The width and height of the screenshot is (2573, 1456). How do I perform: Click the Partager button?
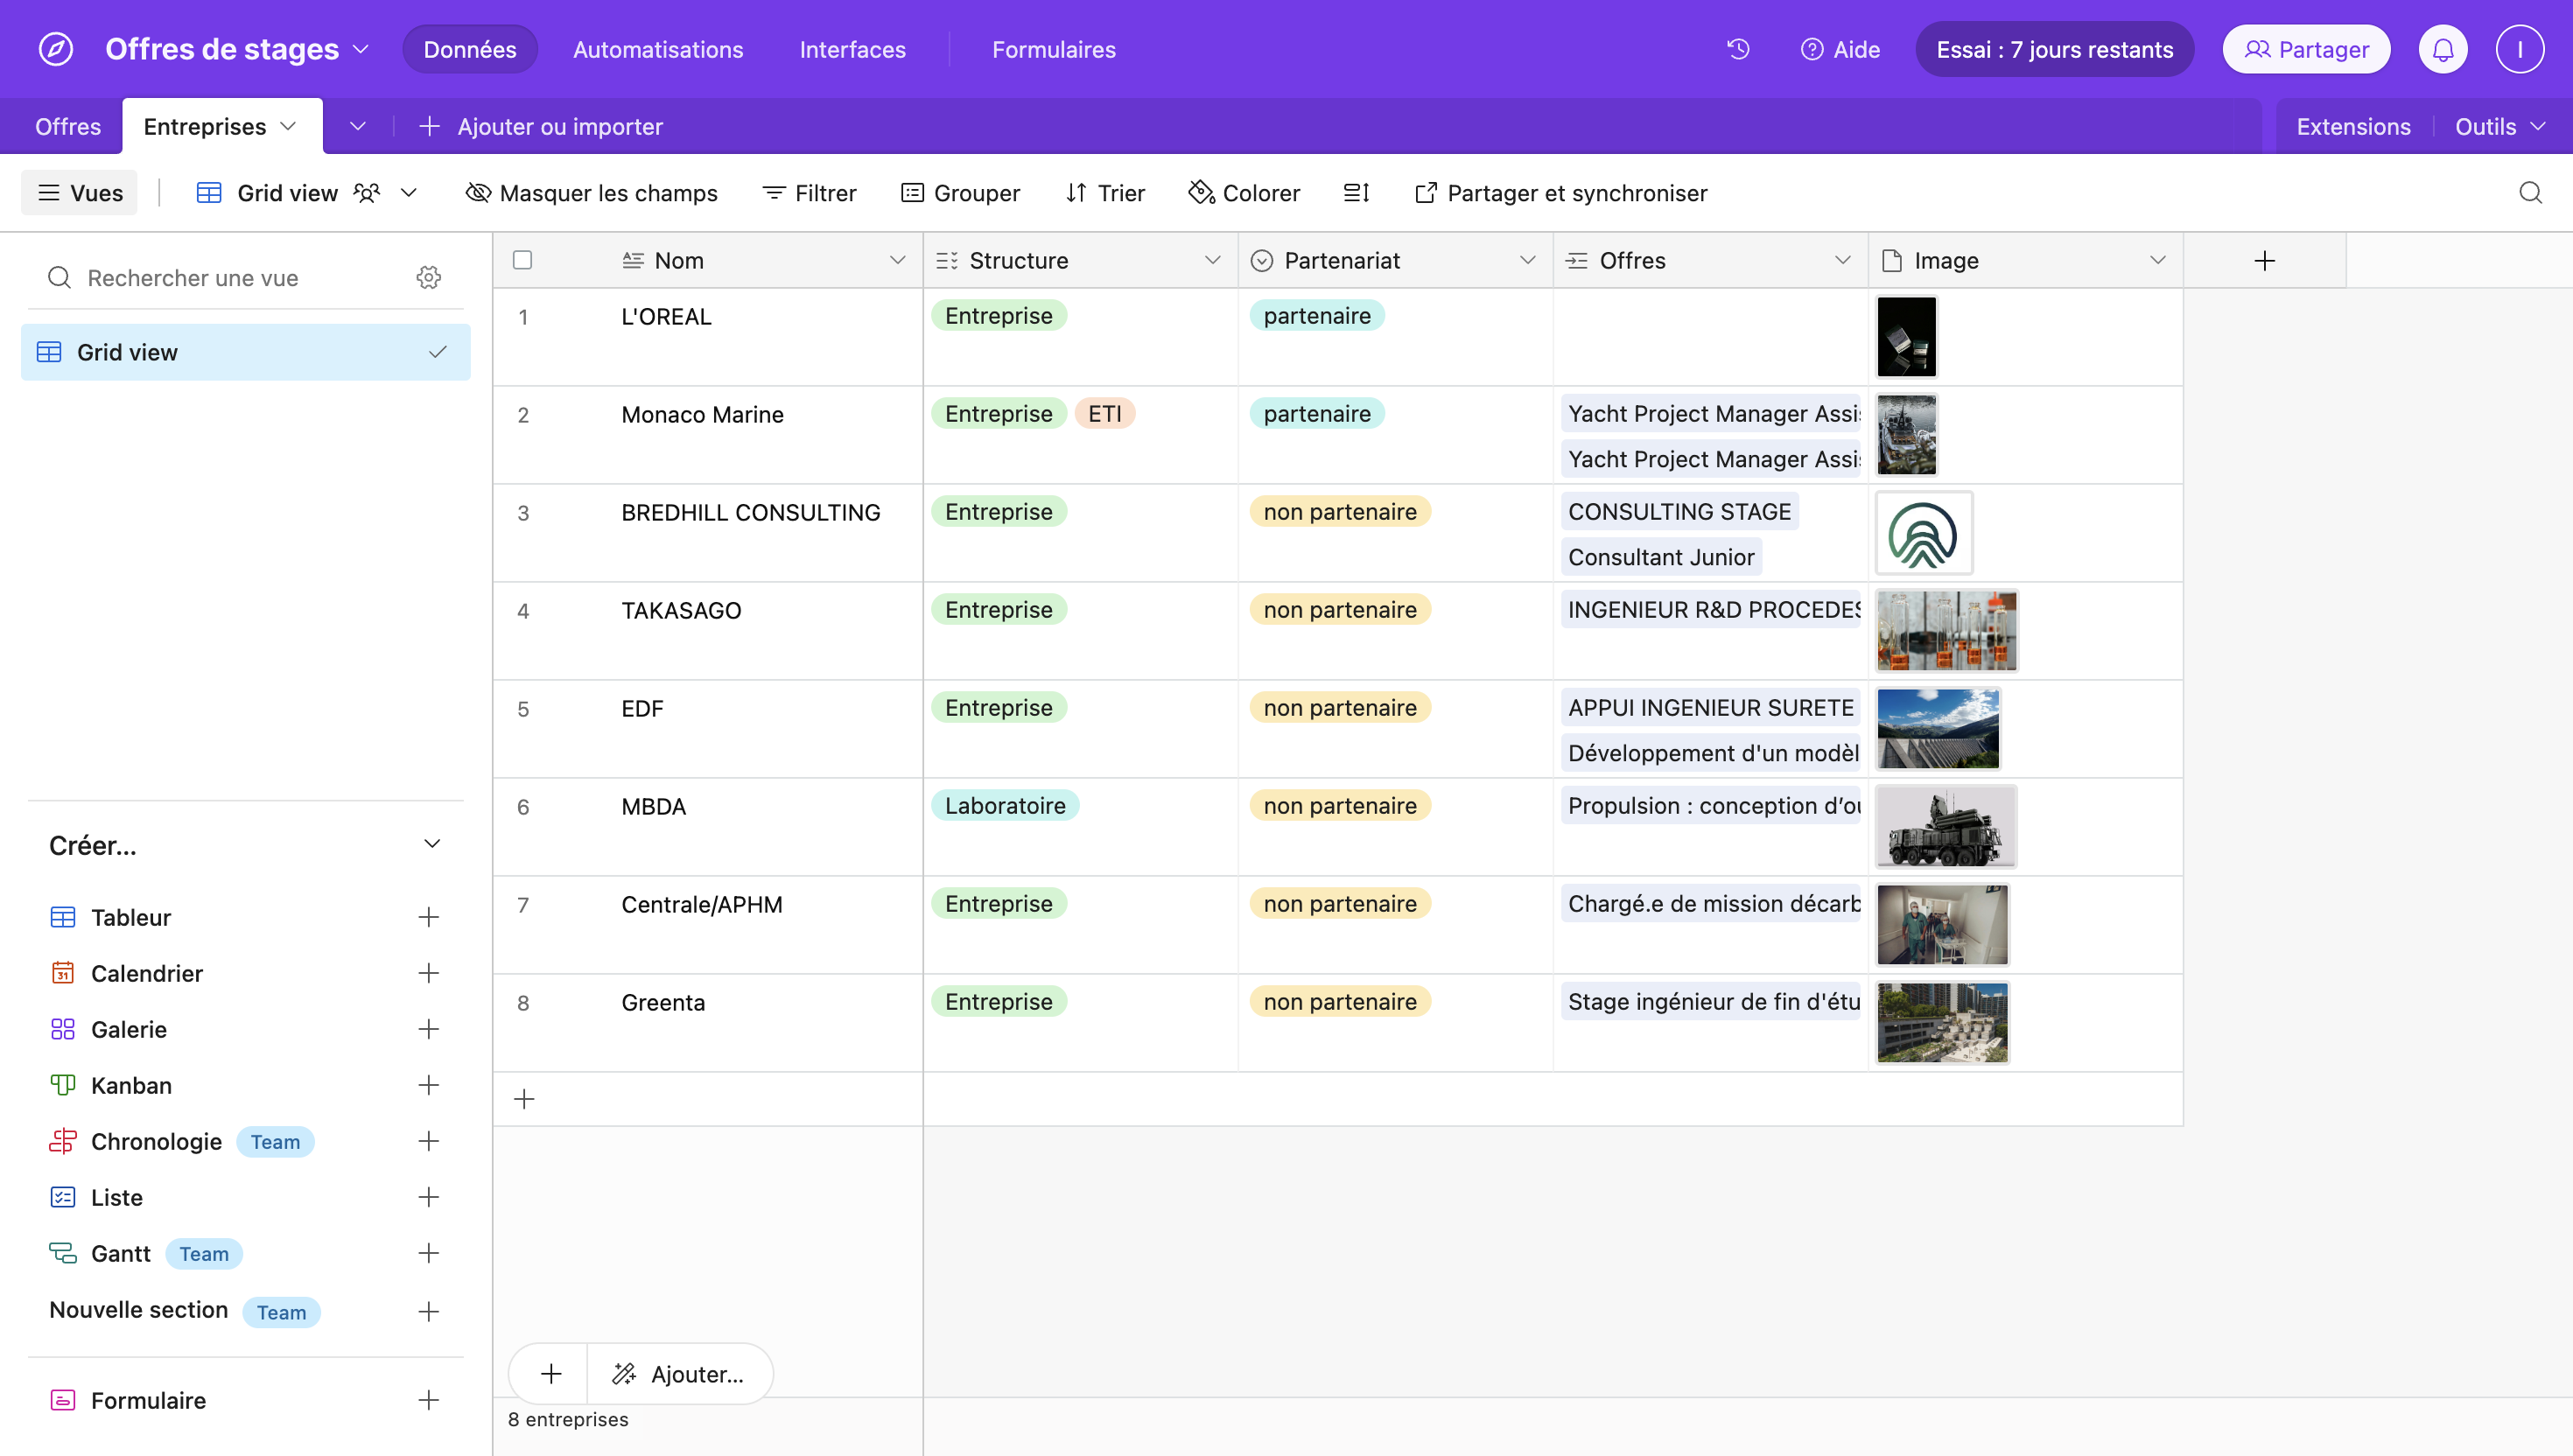(x=2306, y=49)
